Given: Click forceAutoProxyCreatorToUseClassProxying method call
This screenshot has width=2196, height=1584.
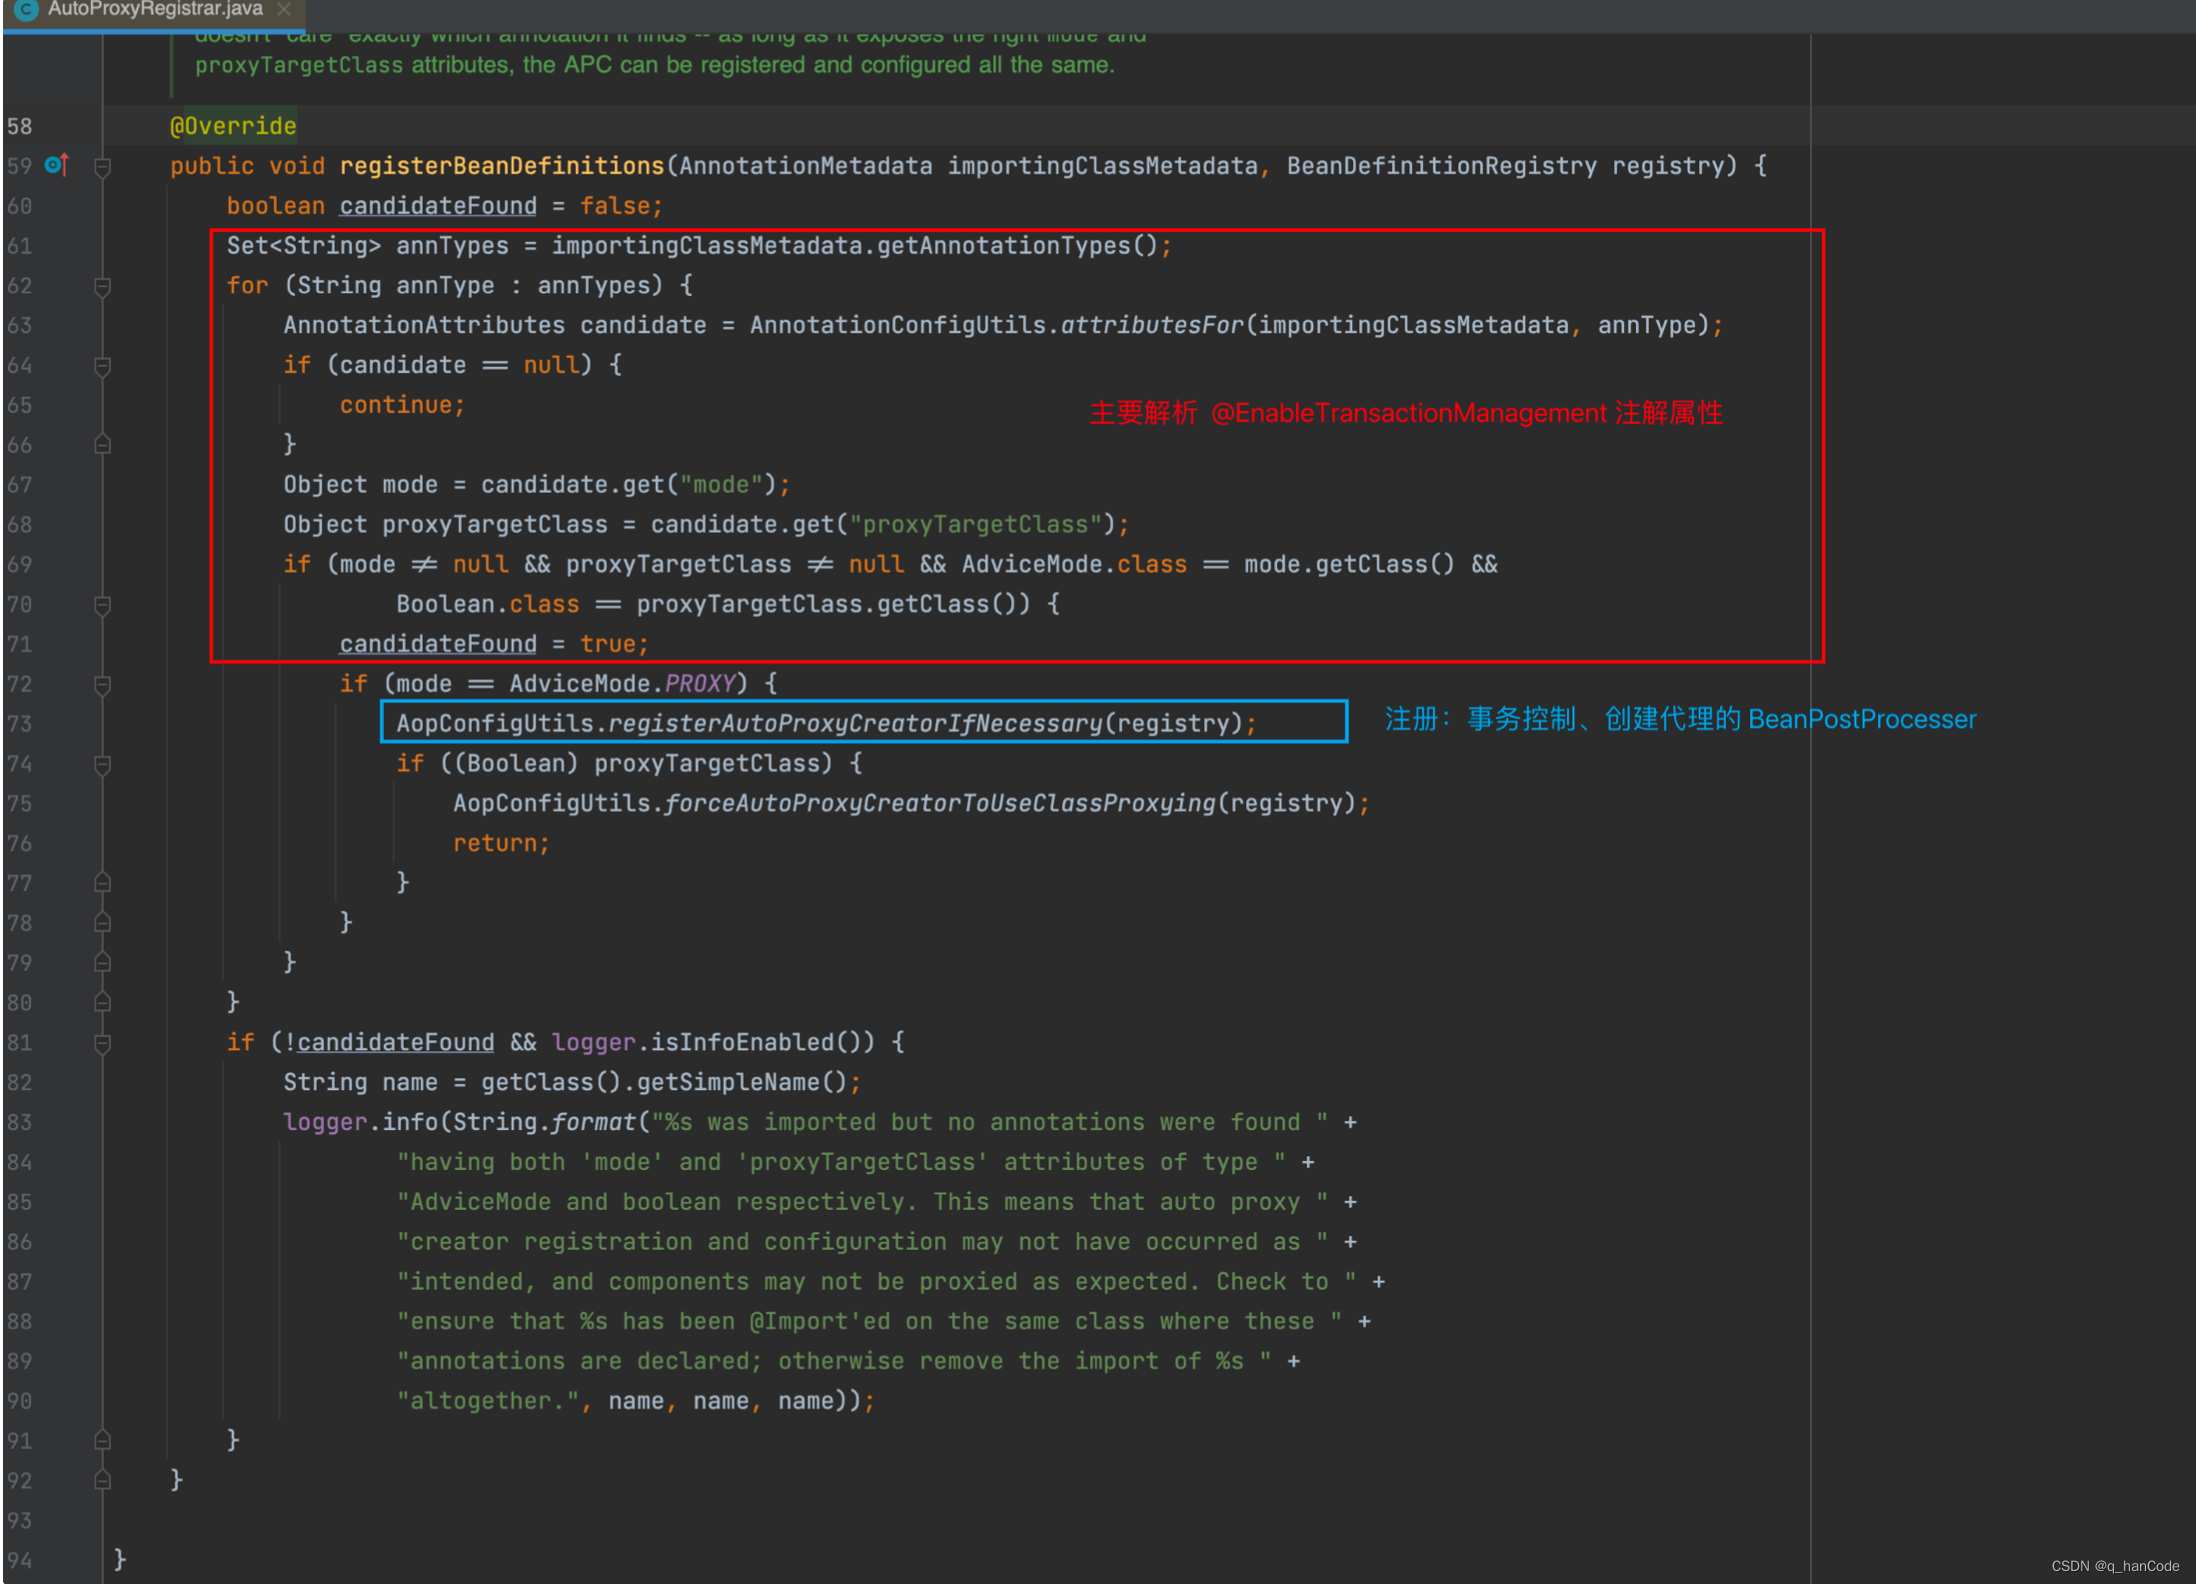Looking at the screenshot, I should tap(940, 803).
